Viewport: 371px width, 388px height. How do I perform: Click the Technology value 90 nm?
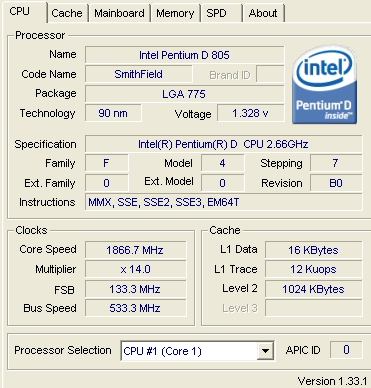click(x=113, y=113)
